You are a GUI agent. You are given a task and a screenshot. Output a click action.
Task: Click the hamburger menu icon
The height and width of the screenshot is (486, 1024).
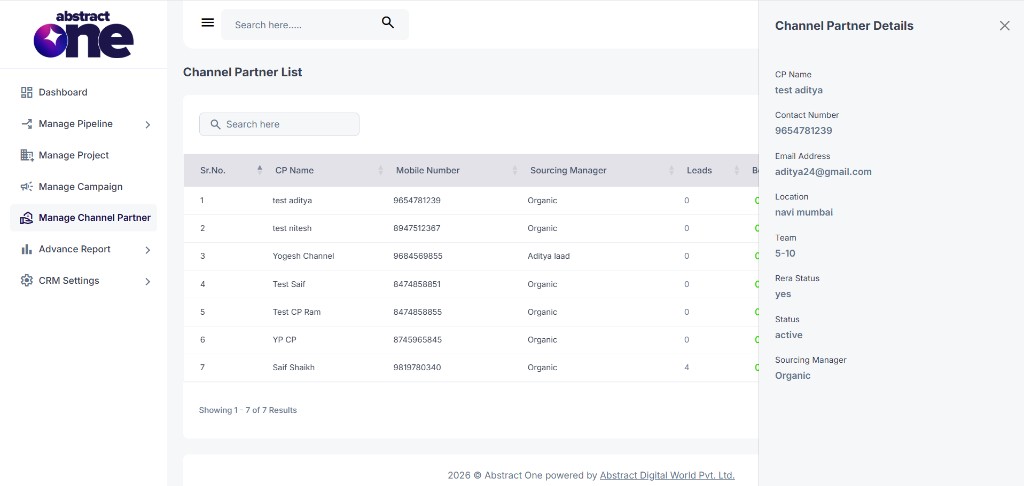pyautogui.click(x=208, y=23)
